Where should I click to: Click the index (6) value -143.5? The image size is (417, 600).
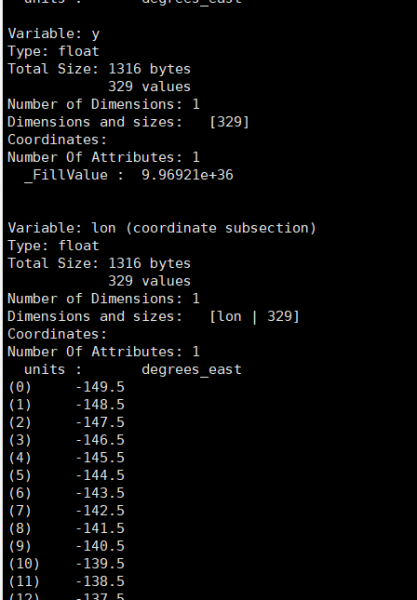(x=100, y=493)
